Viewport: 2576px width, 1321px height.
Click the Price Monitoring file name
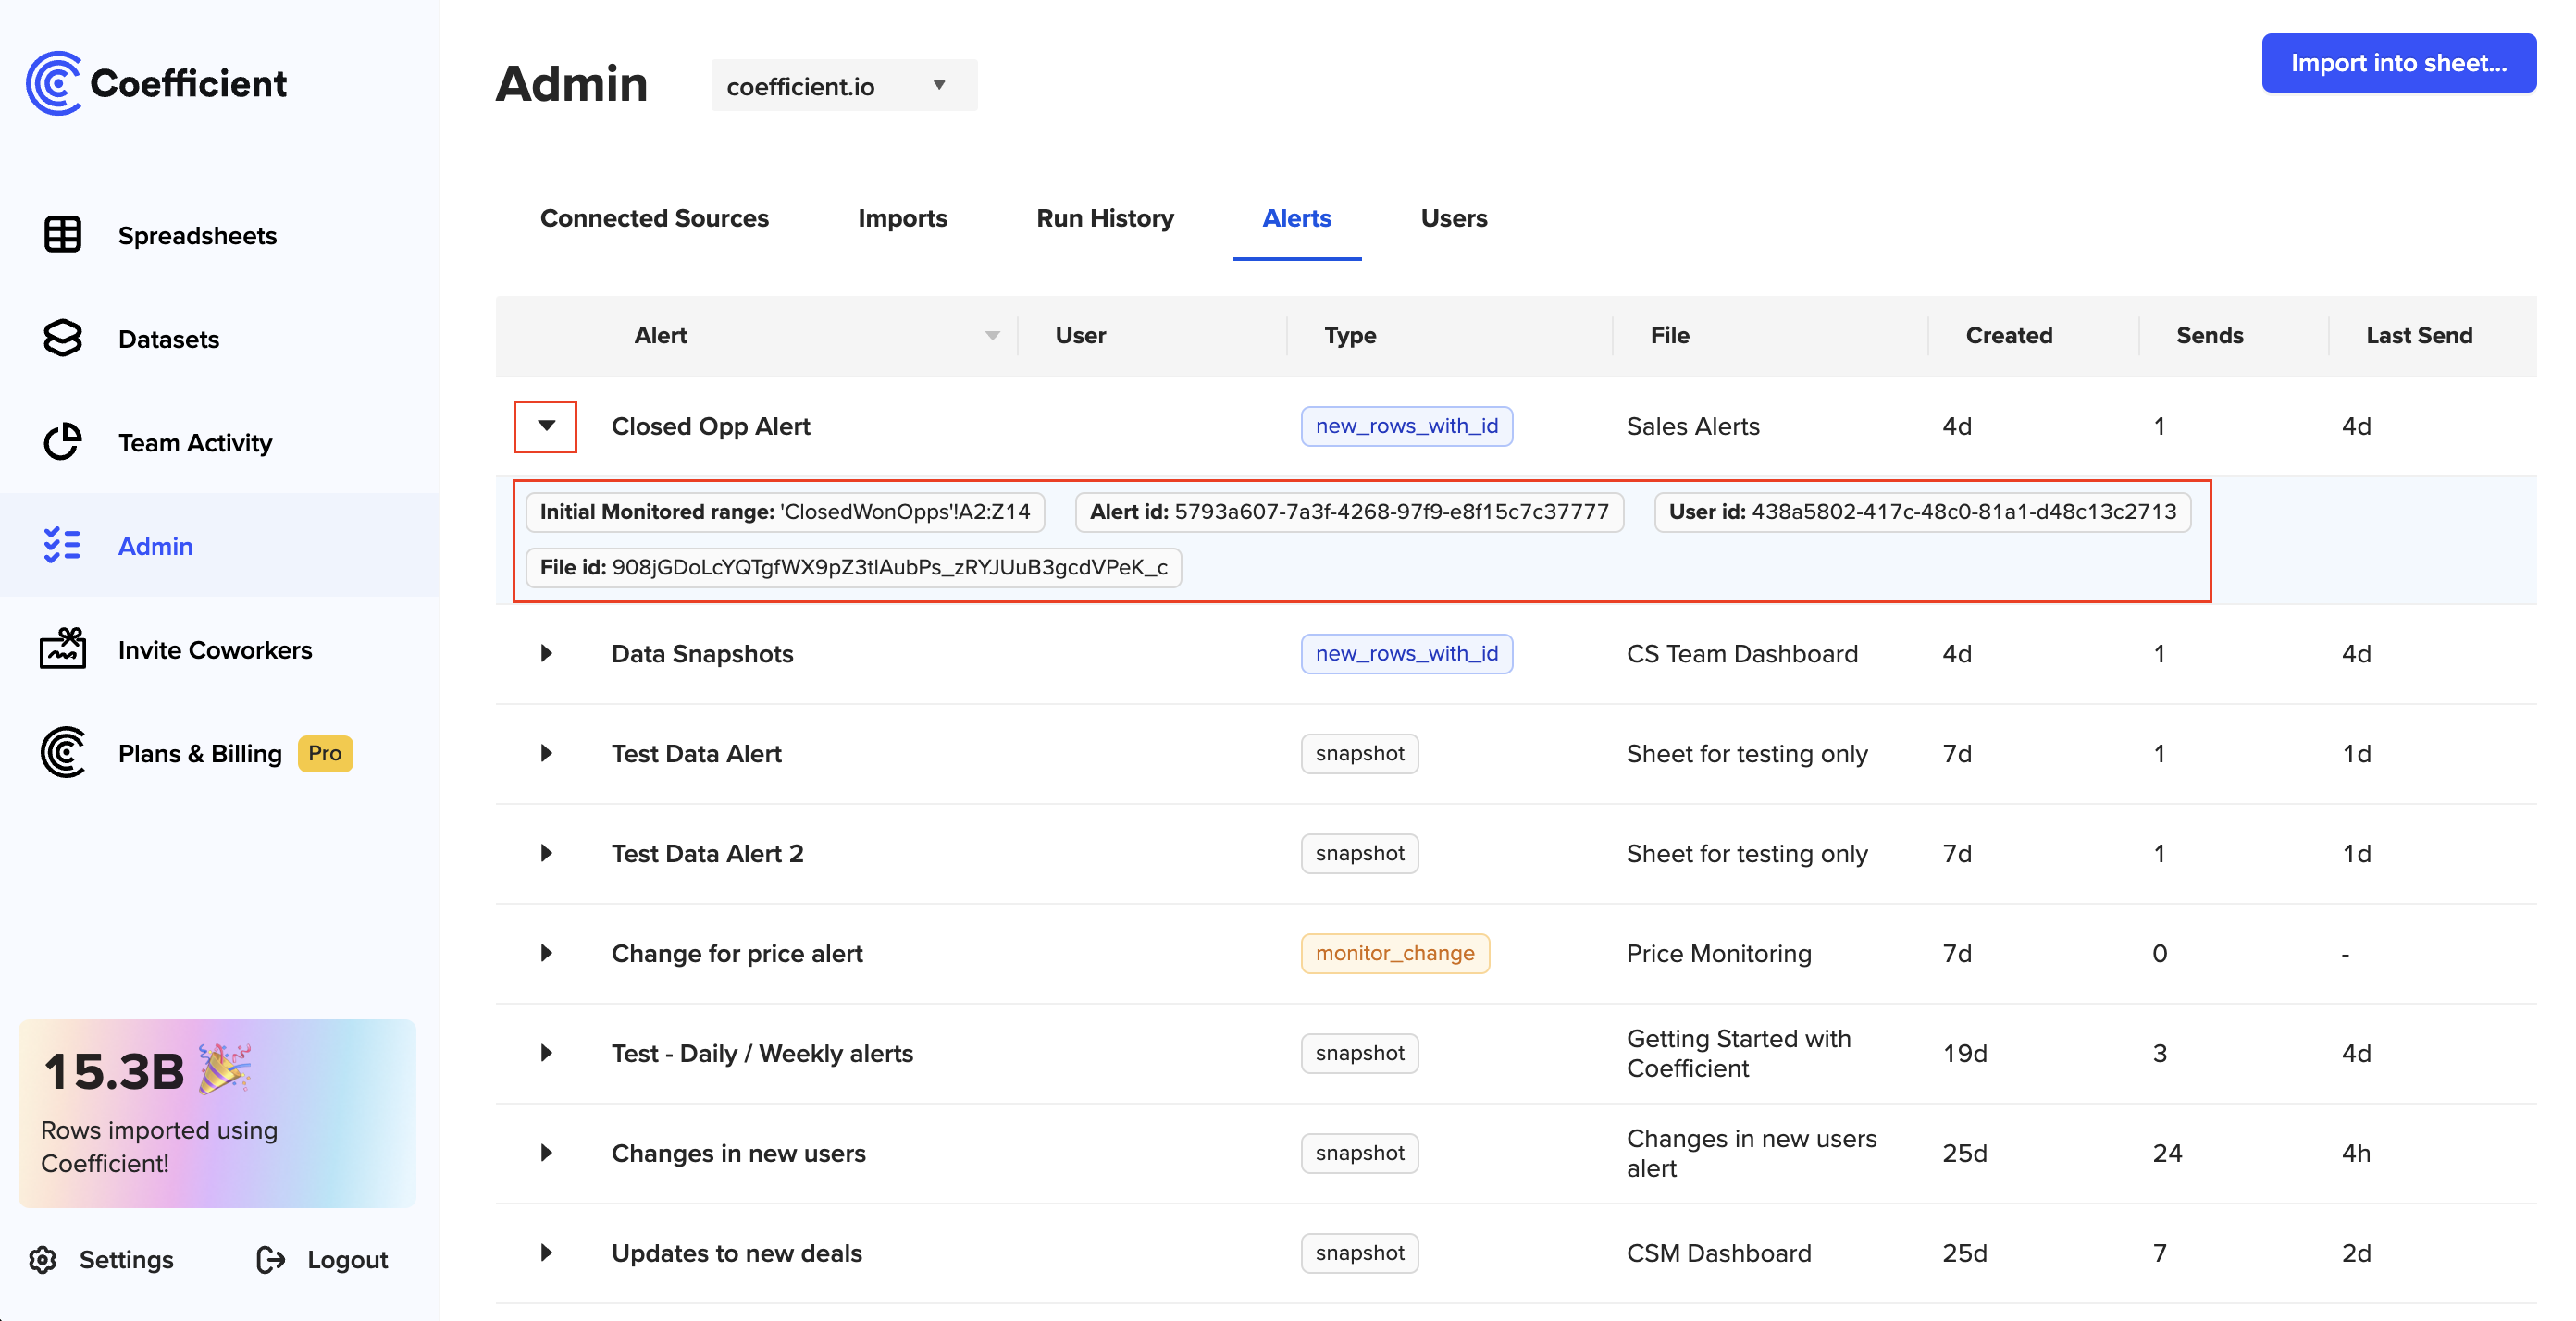[1718, 954]
